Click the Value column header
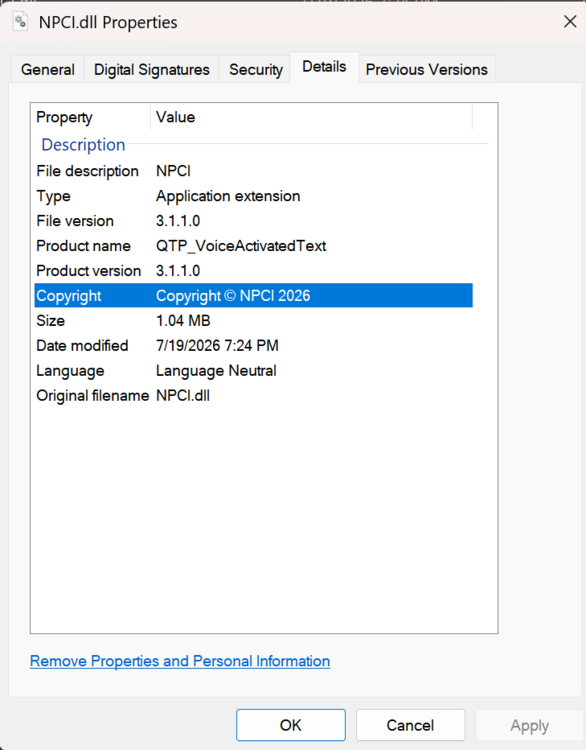This screenshot has width=586, height=750. [x=311, y=117]
